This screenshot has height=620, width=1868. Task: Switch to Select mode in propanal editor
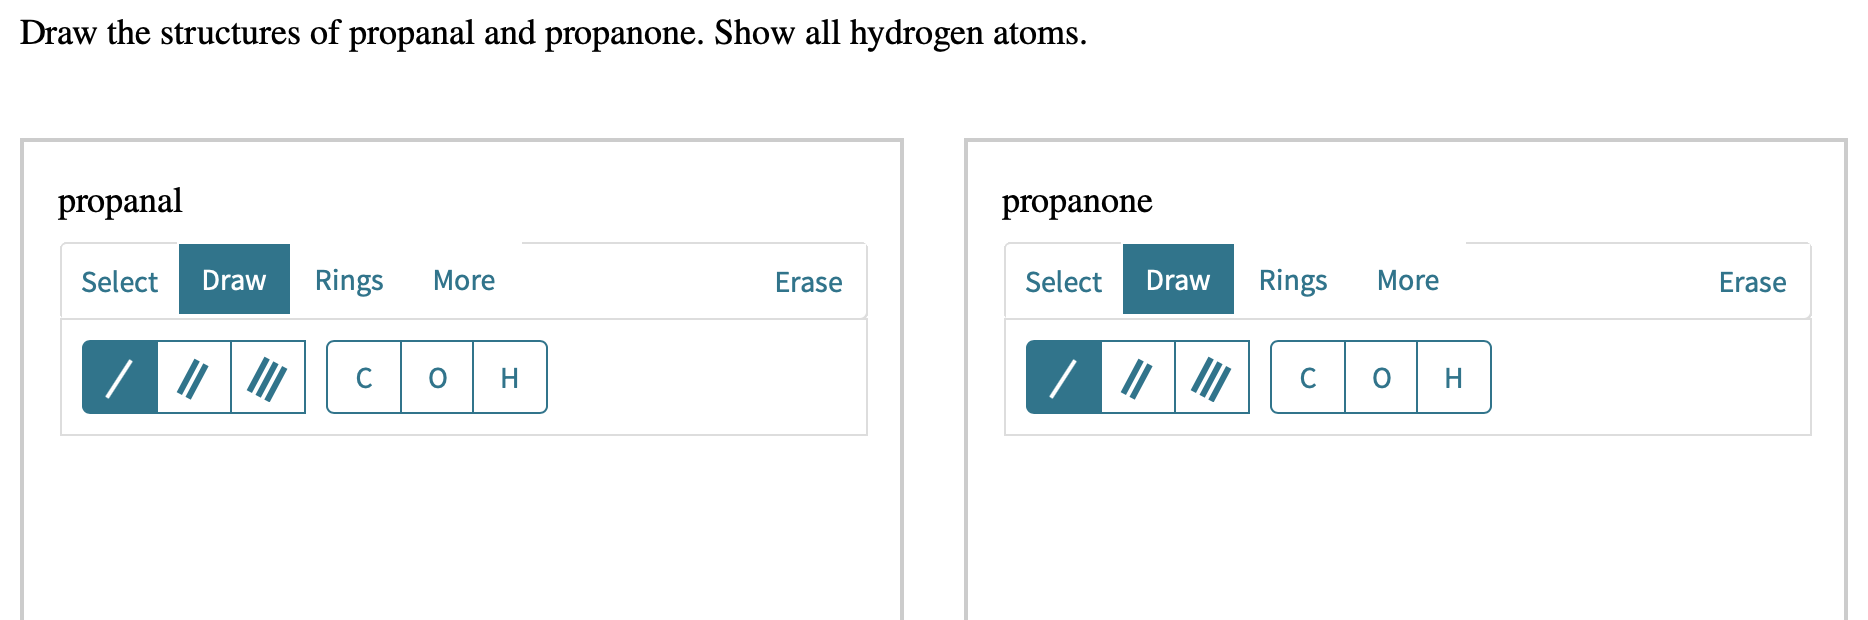click(119, 281)
